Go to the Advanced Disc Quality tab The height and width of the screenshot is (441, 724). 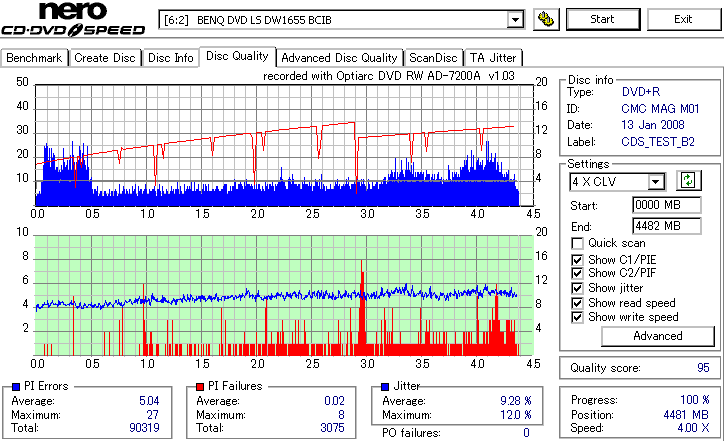[339, 58]
